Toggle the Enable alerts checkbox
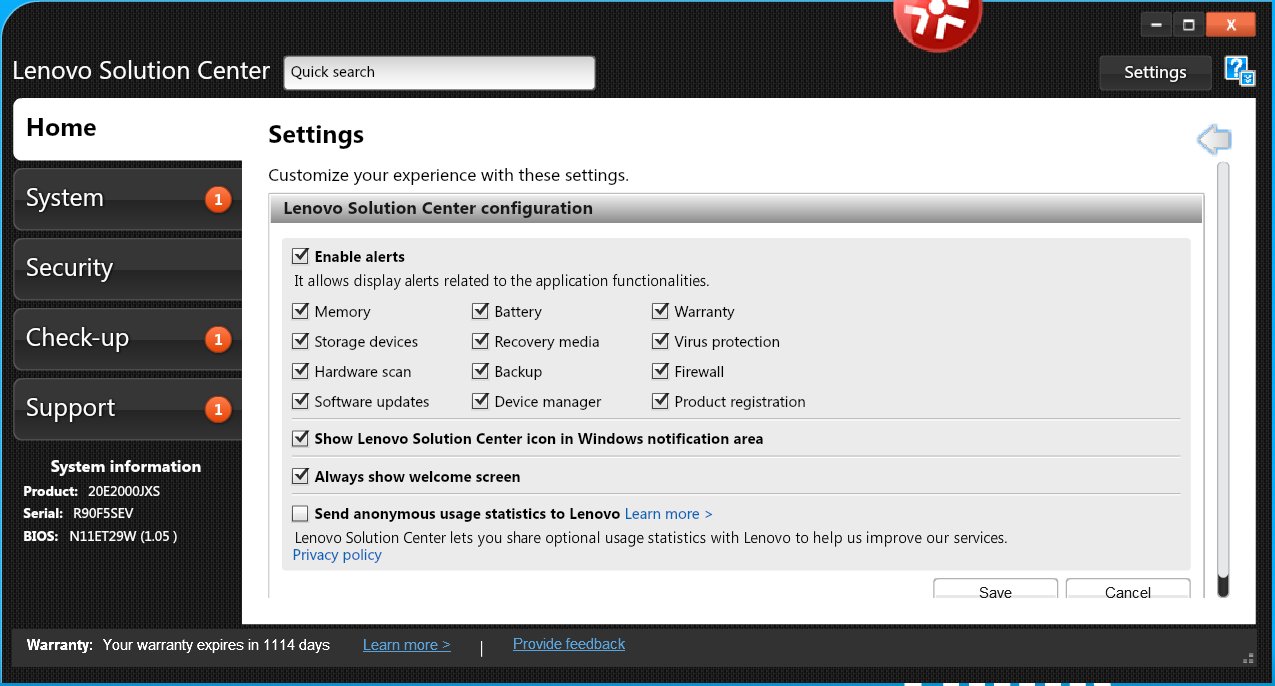 pos(300,256)
